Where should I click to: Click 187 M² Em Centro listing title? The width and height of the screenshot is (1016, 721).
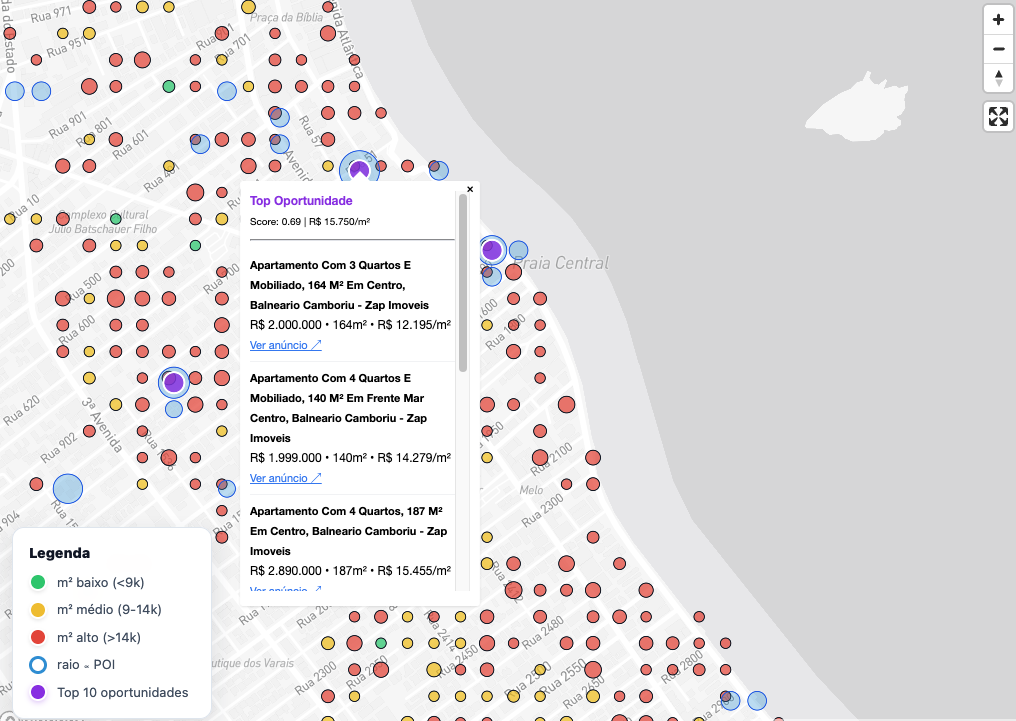[348, 530]
